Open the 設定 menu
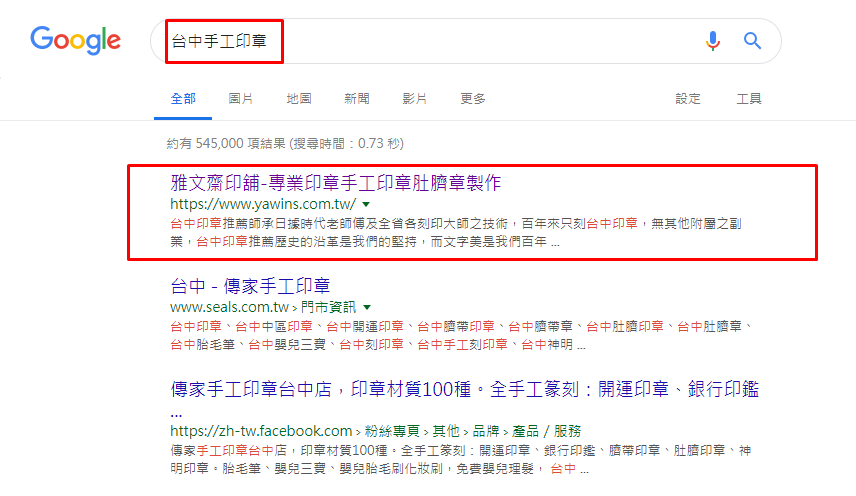Screen dimensions: 856x496 point(688,99)
